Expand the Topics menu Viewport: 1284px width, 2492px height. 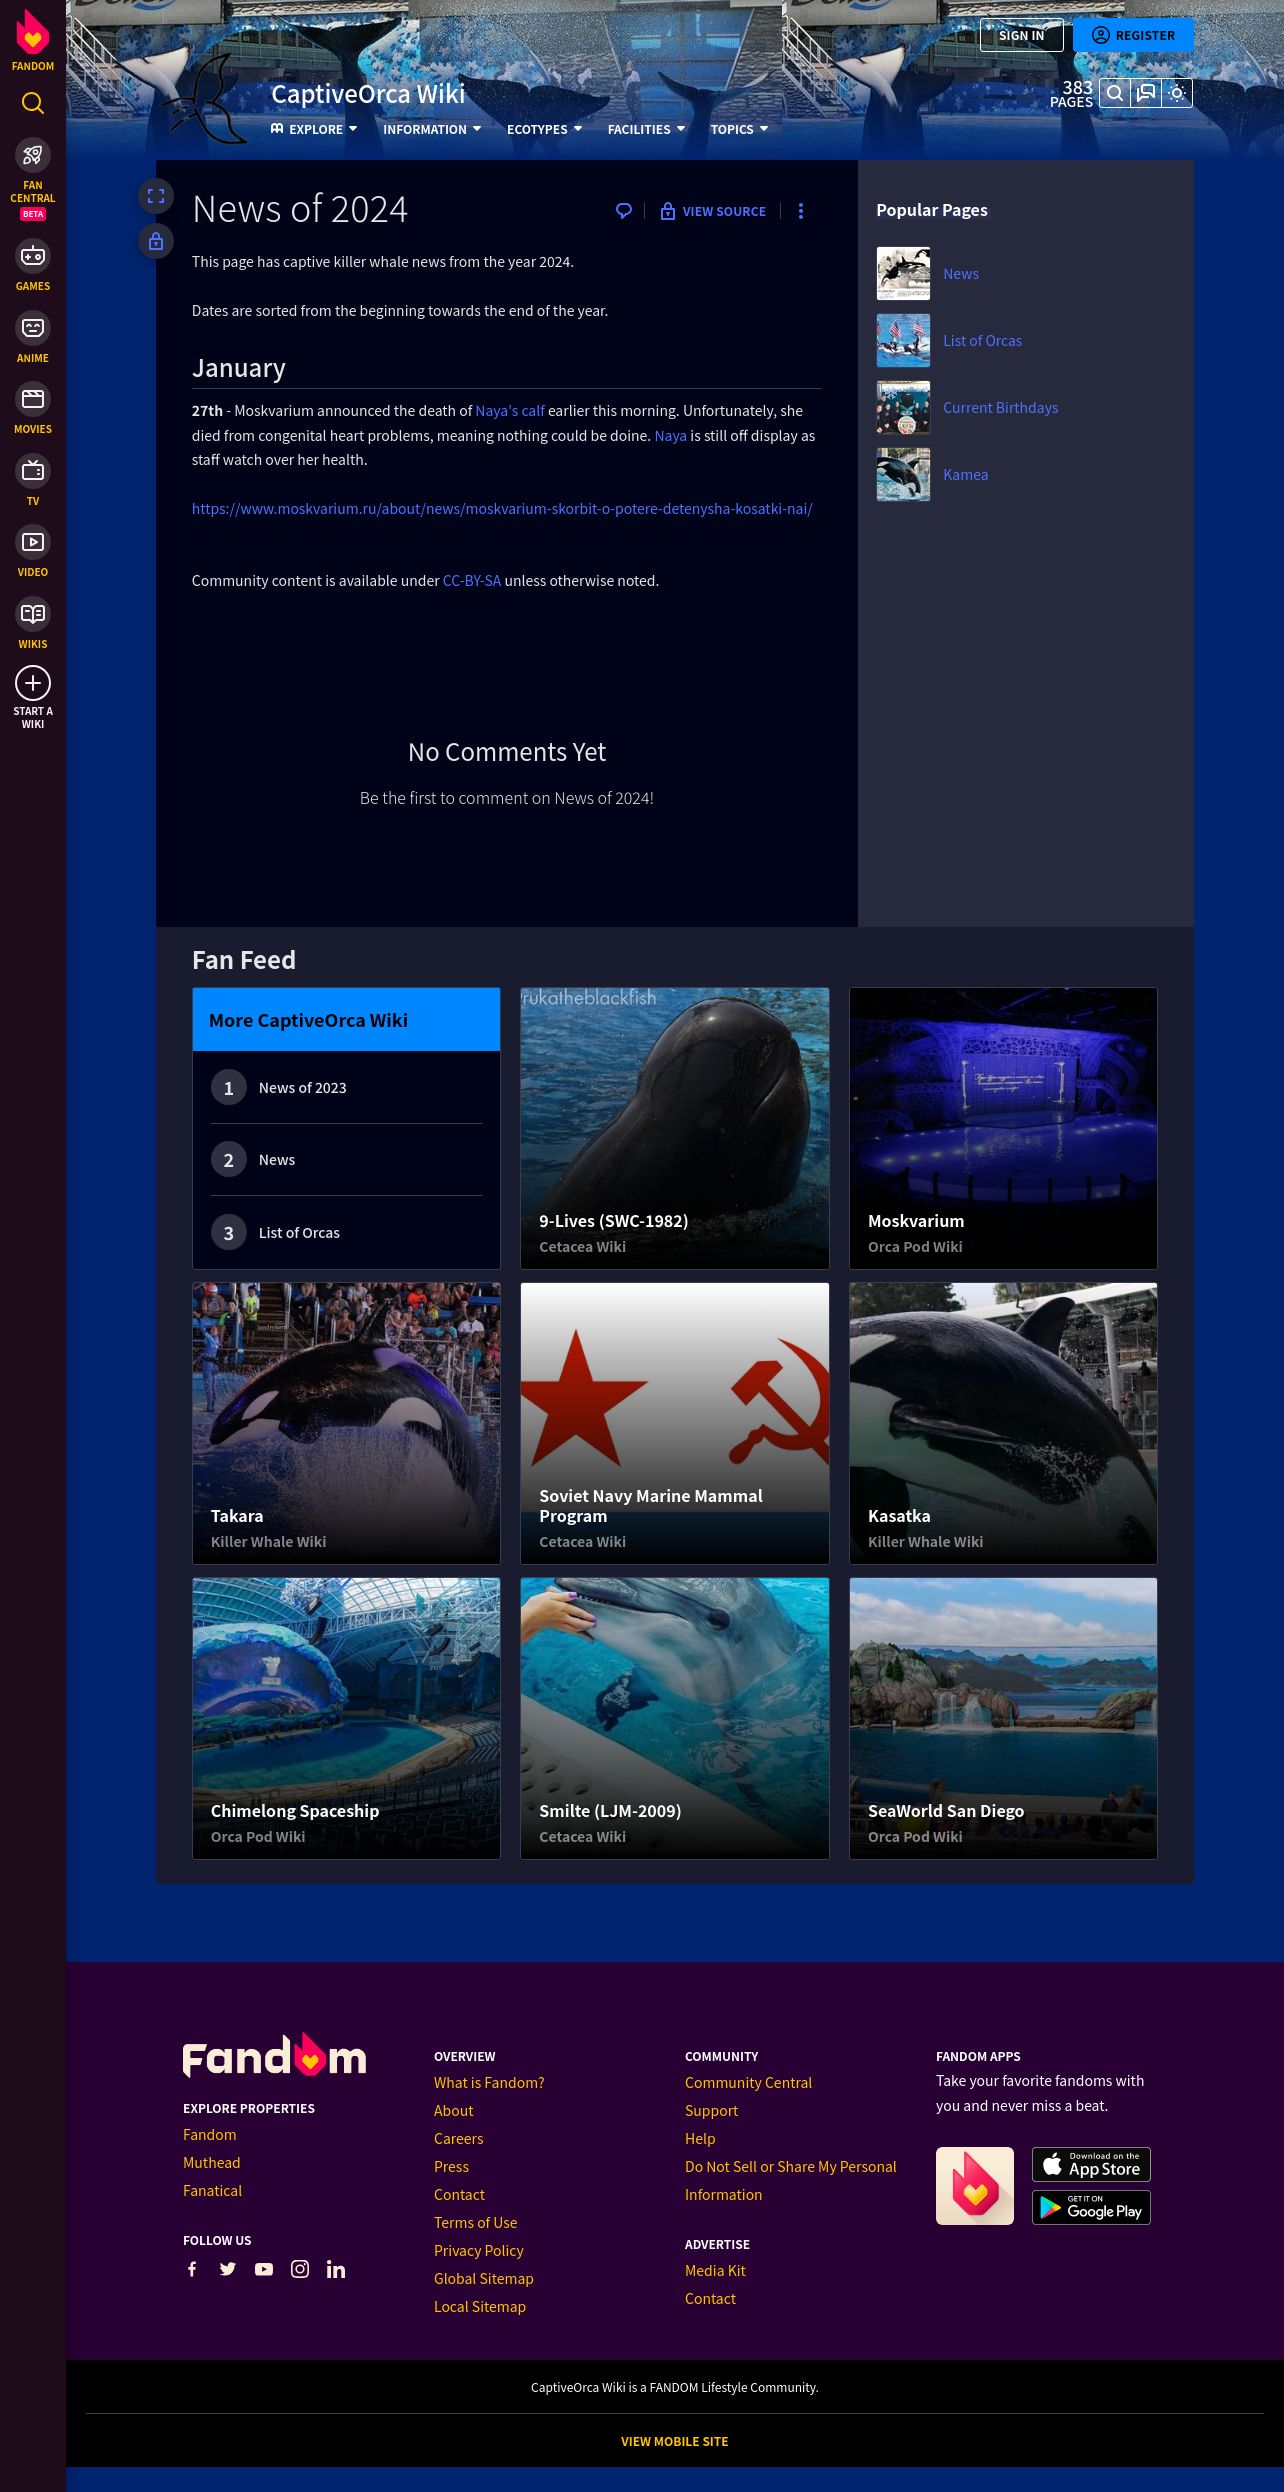point(739,129)
